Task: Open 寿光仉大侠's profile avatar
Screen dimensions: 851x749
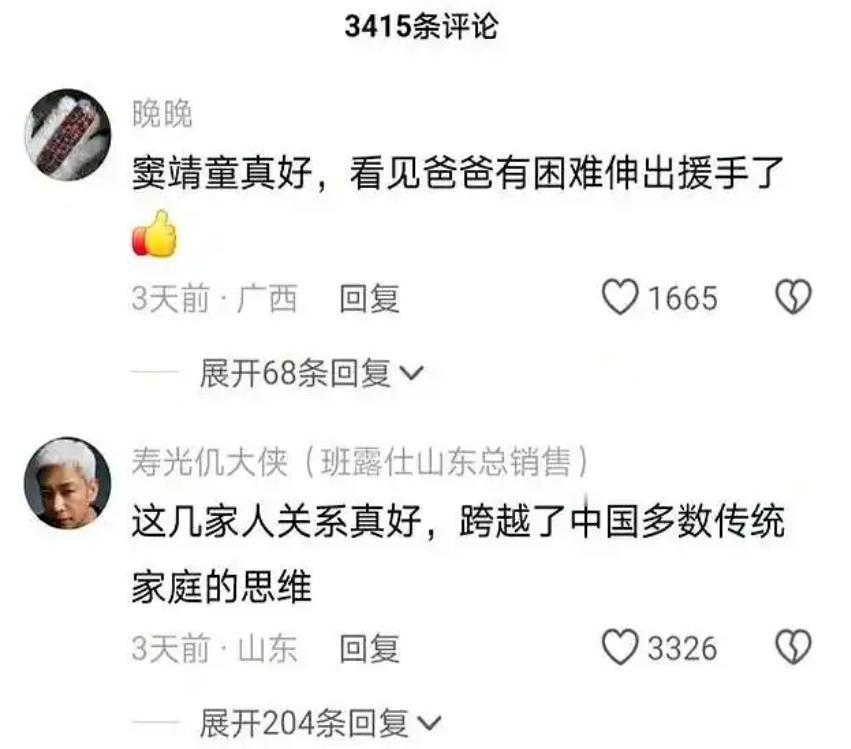Action: click(x=68, y=483)
